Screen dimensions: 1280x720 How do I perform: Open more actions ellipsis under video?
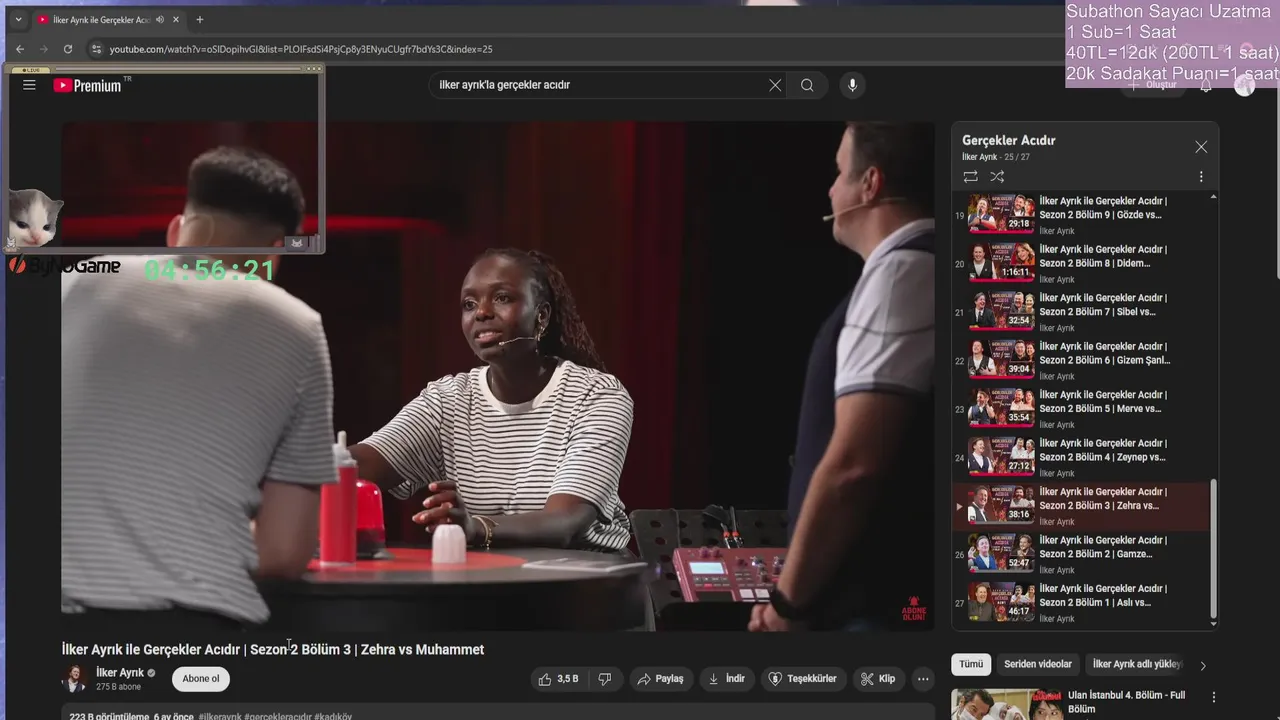tap(923, 679)
